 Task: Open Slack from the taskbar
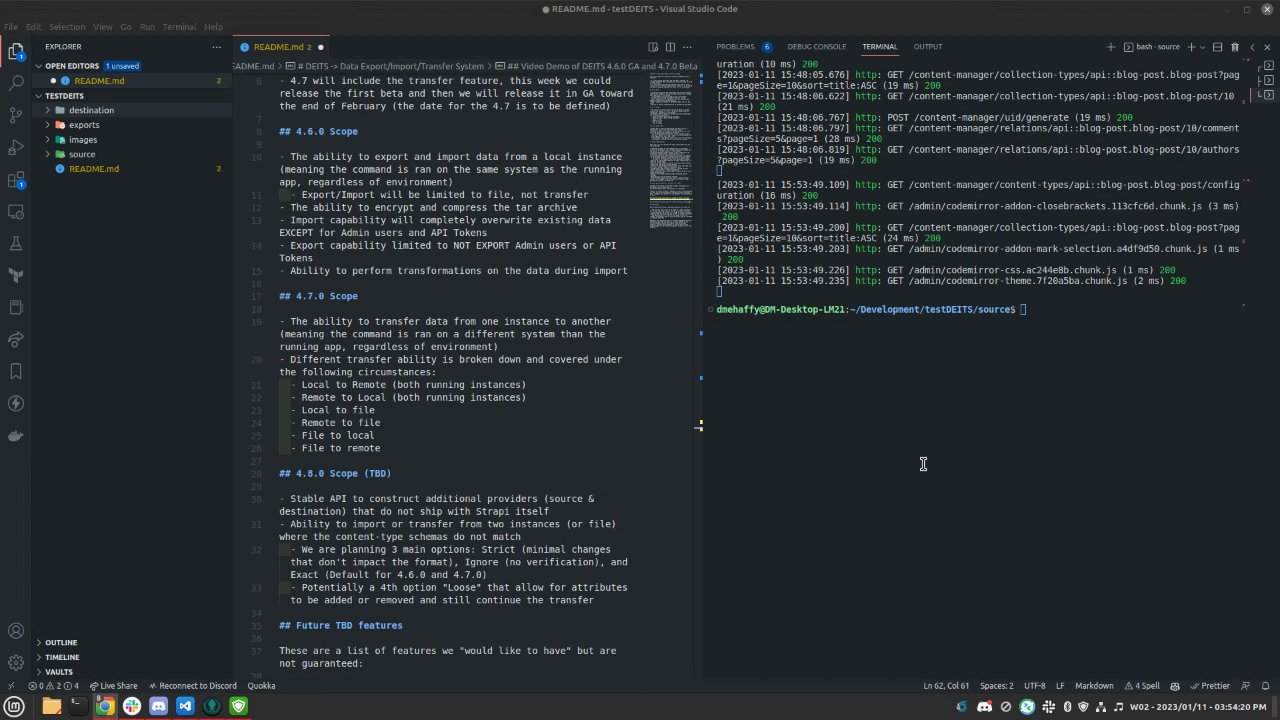[131, 706]
